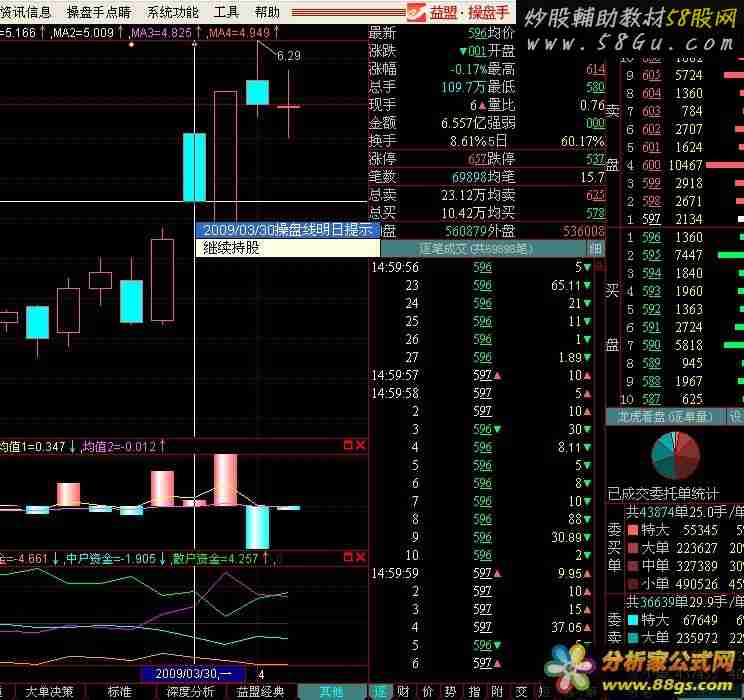Click the 均值1=0.347 indicator label
The width and height of the screenshot is (744, 700).
coord(32,447)
